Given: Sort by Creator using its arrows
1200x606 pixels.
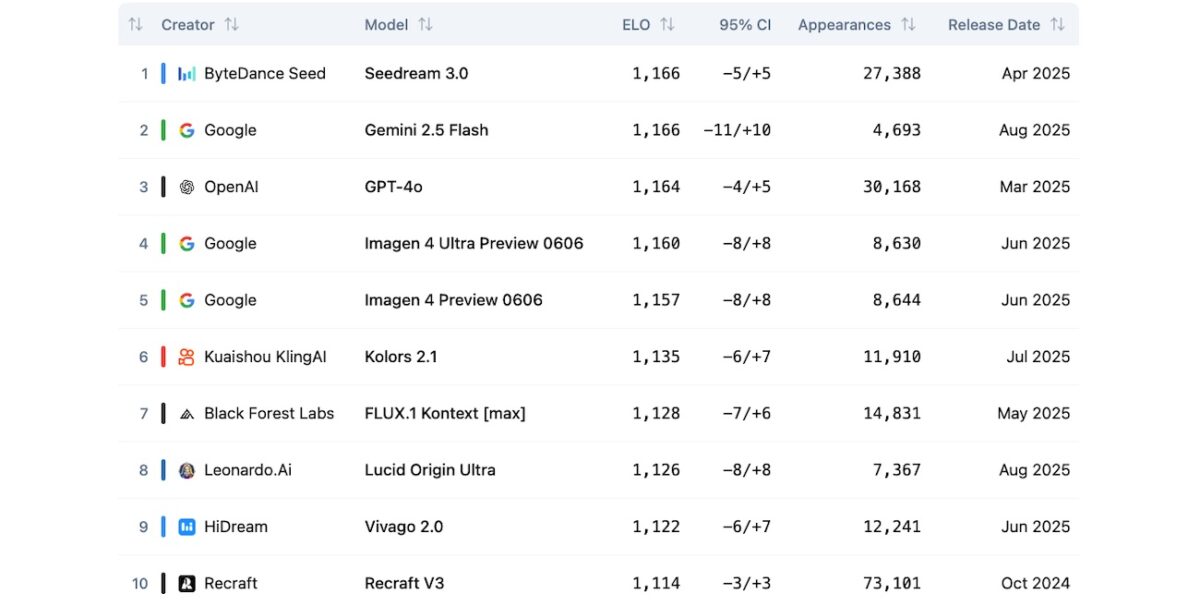Looking at the screenshot, I should coord(232,24).
